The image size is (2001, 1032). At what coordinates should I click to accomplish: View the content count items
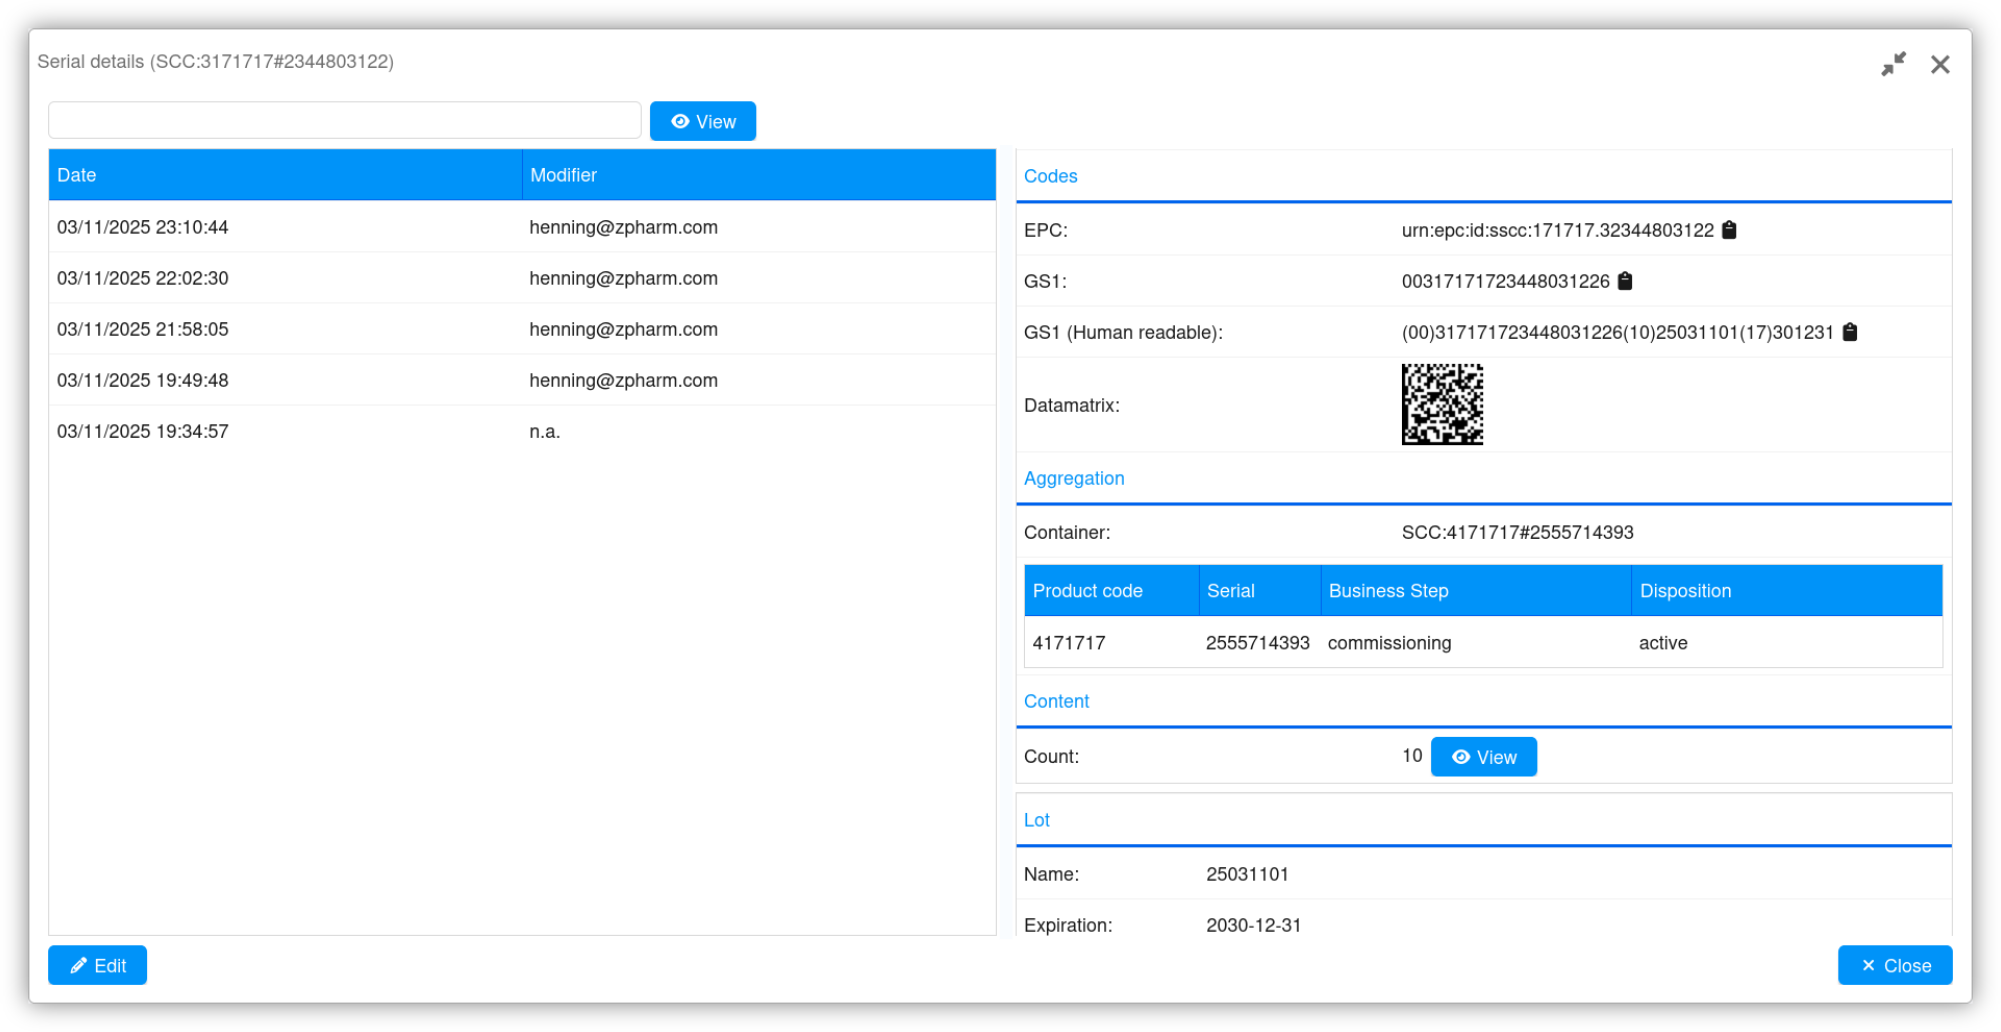[x=1483, y=757]
